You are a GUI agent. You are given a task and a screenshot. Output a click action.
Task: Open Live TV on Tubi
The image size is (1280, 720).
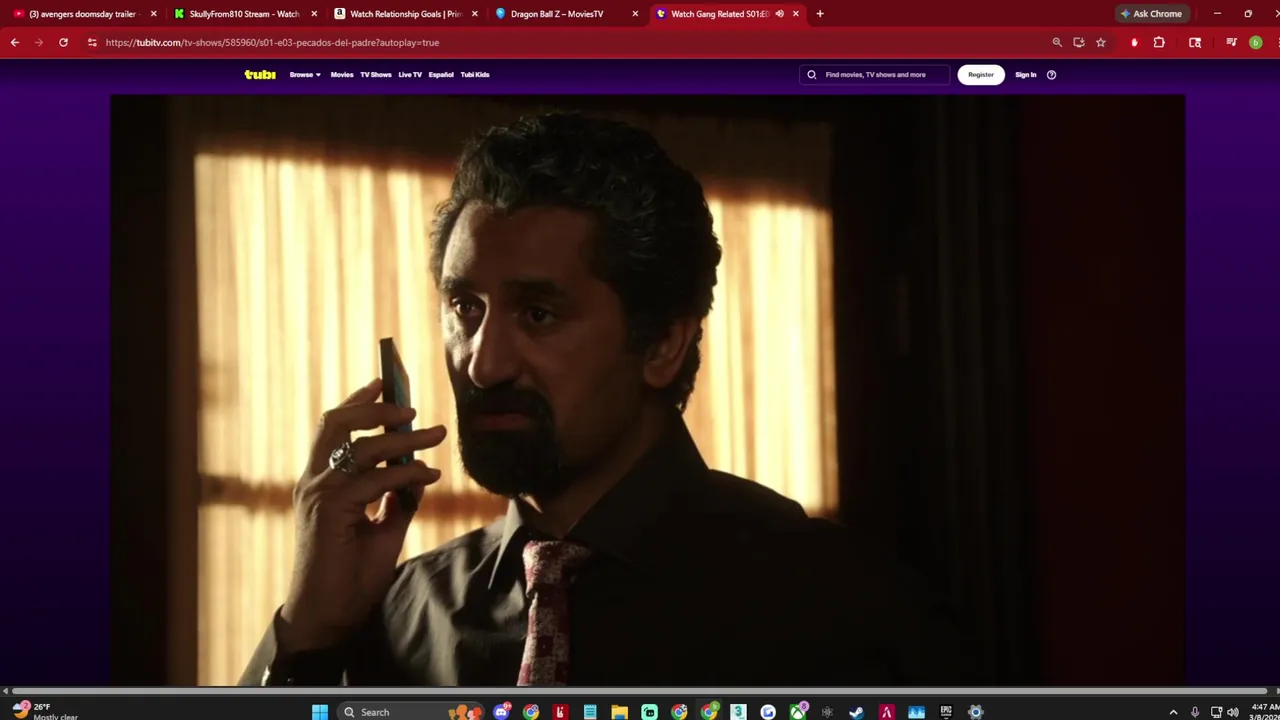410,74
